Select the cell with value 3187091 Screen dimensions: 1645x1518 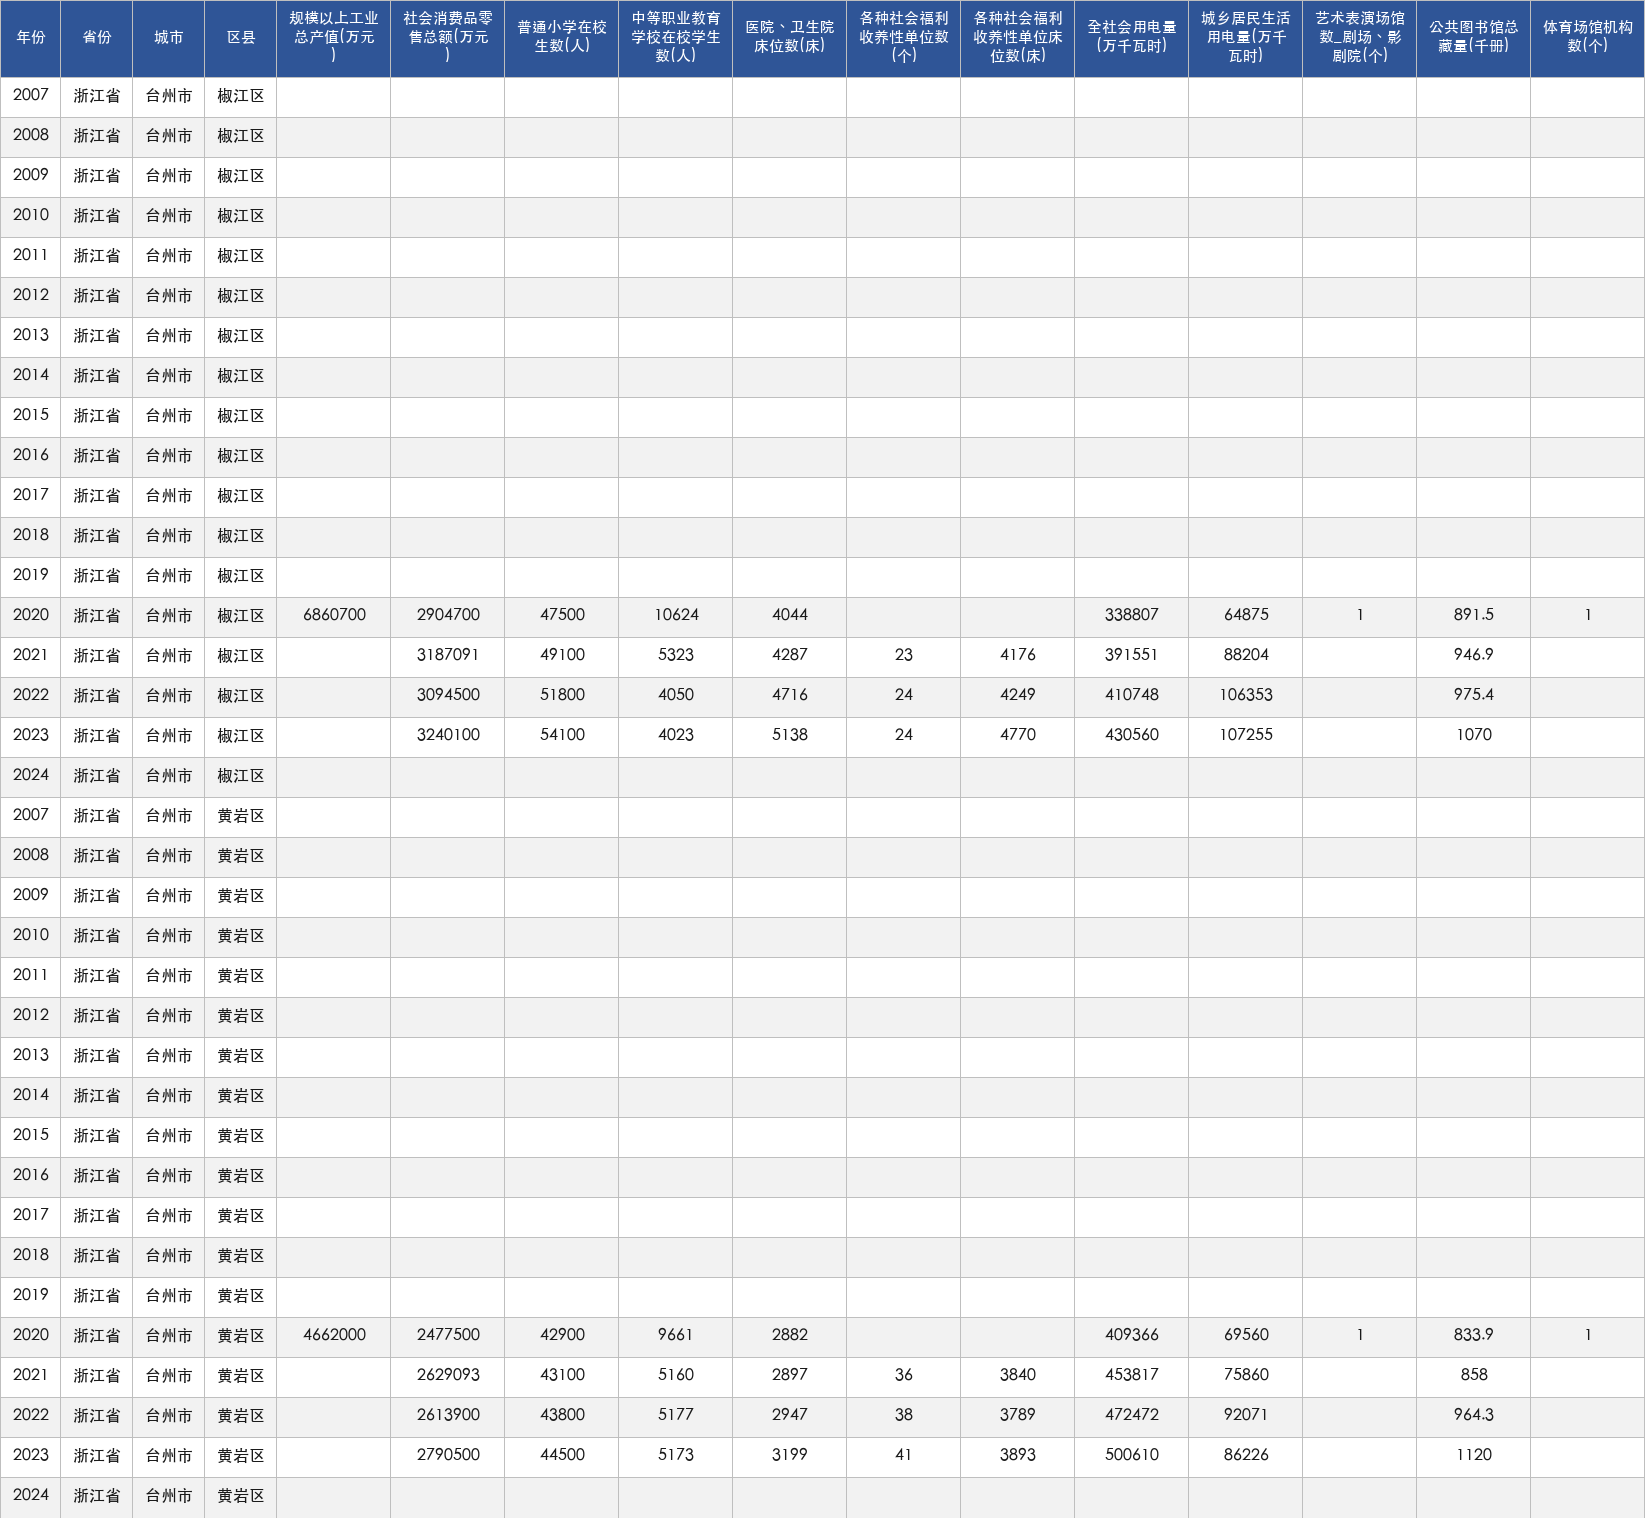tap(448, 656)
